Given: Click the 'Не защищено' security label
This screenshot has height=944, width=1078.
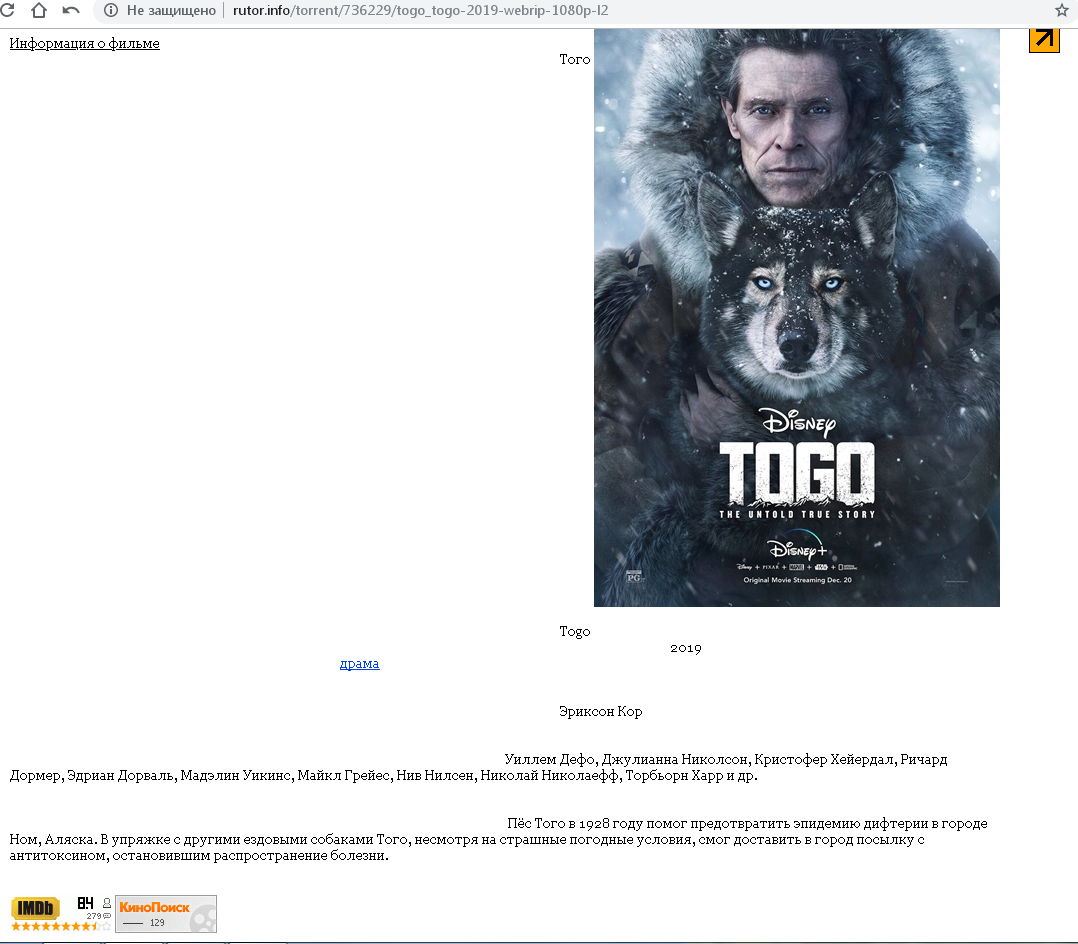Looking at the screenshot, I should click(171, 10).
